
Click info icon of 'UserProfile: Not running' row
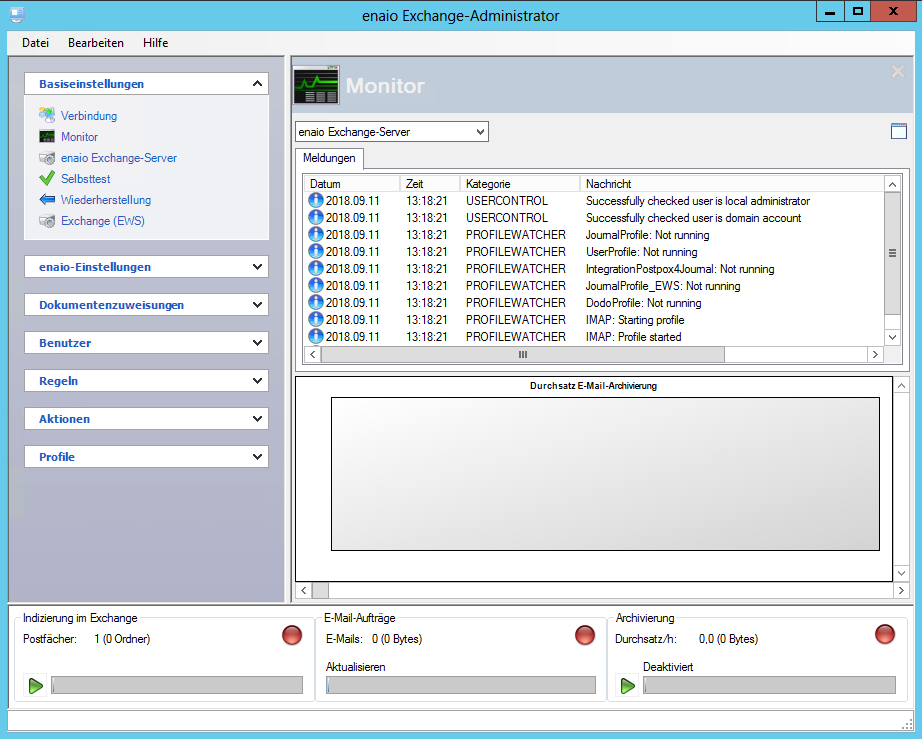[x=316, y=252]
